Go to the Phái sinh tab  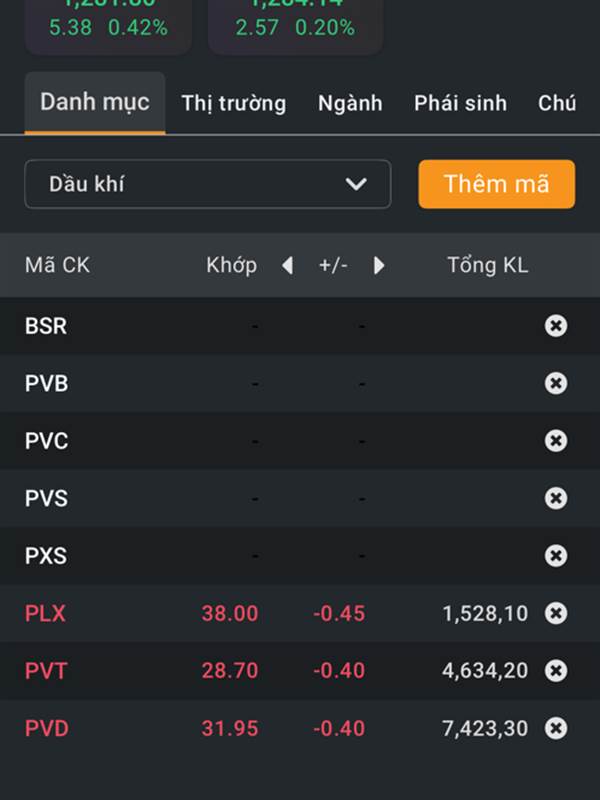(x=460, y=103)
